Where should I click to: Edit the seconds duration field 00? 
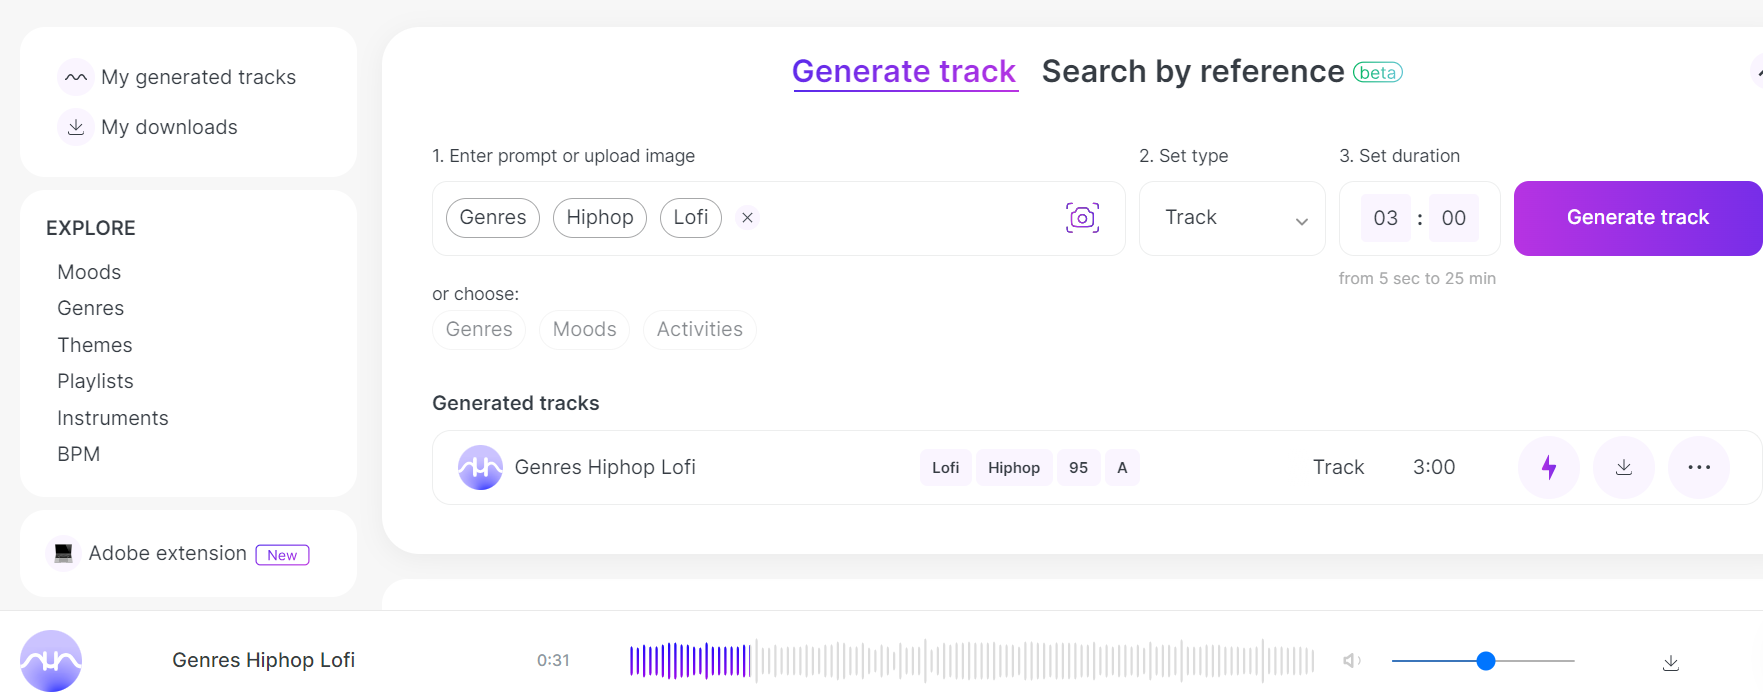(x=1454, y=218)
